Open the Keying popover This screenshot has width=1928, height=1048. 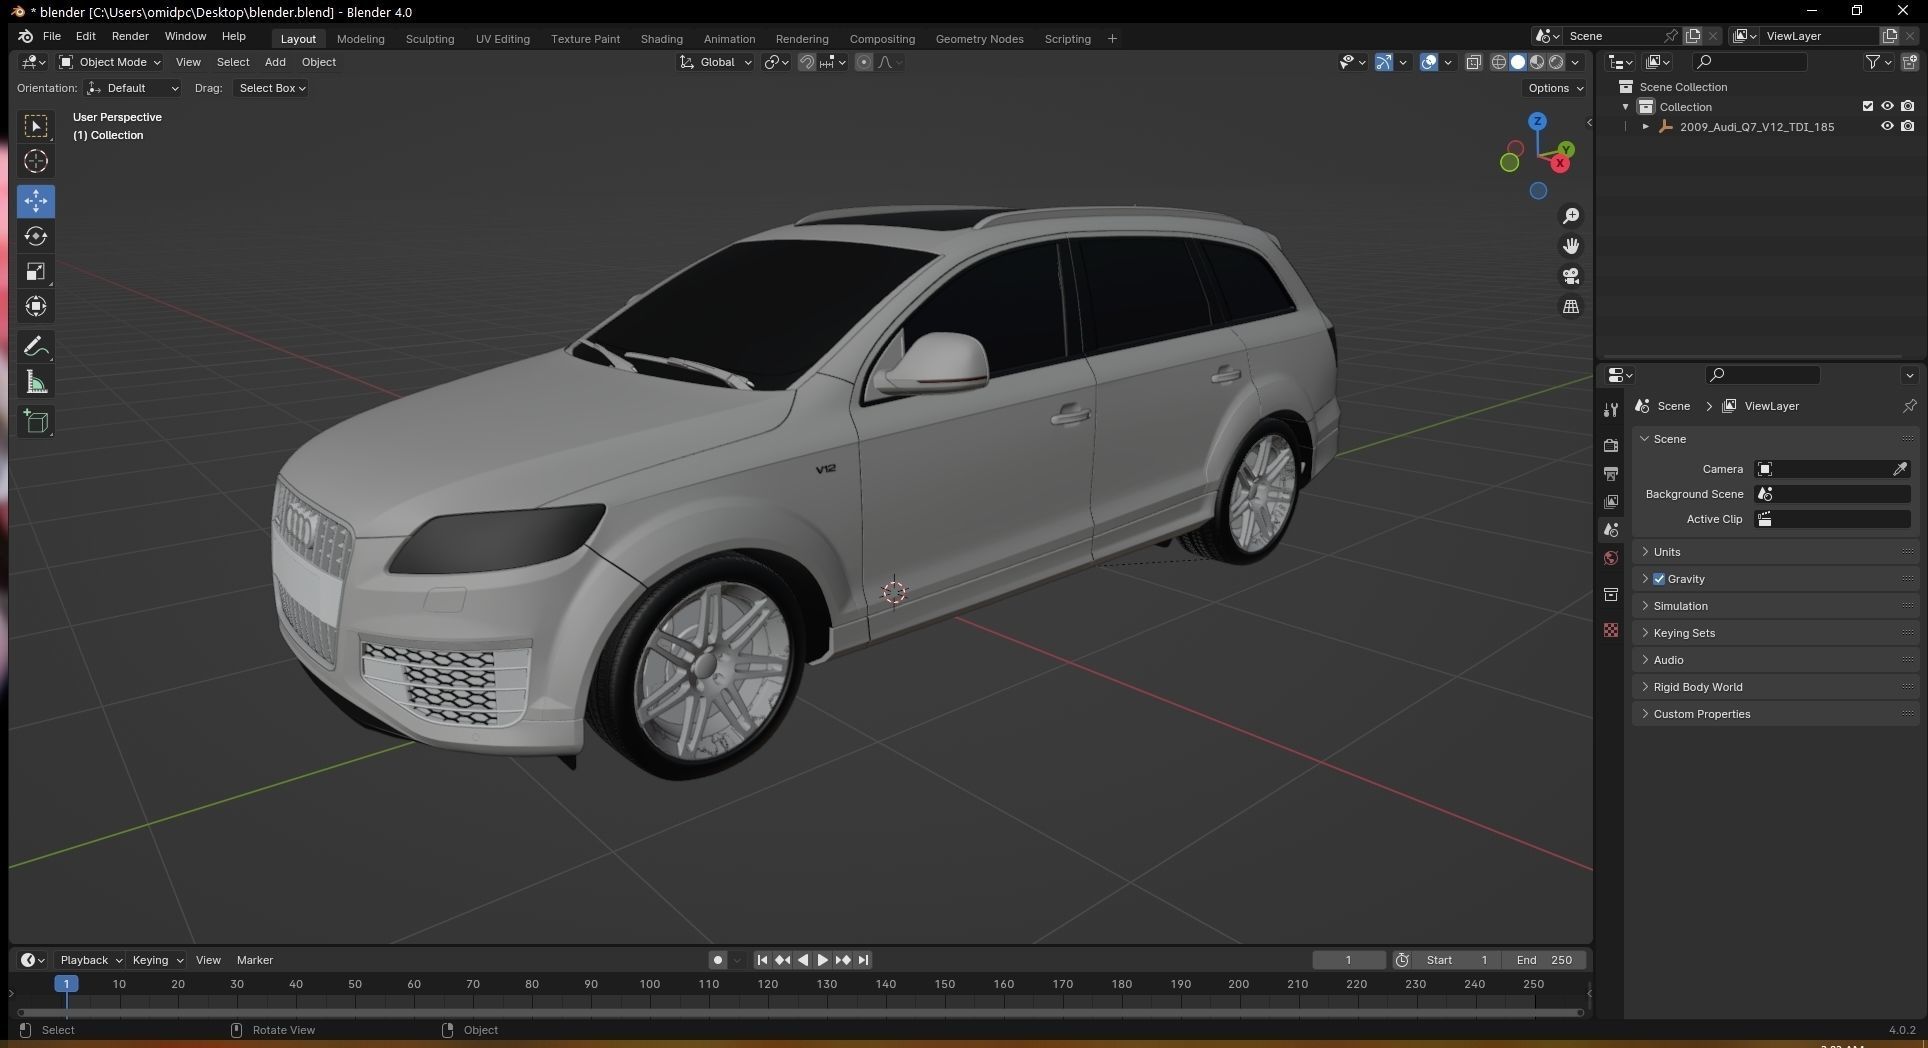pyautogui.click(x=157, y=960)
